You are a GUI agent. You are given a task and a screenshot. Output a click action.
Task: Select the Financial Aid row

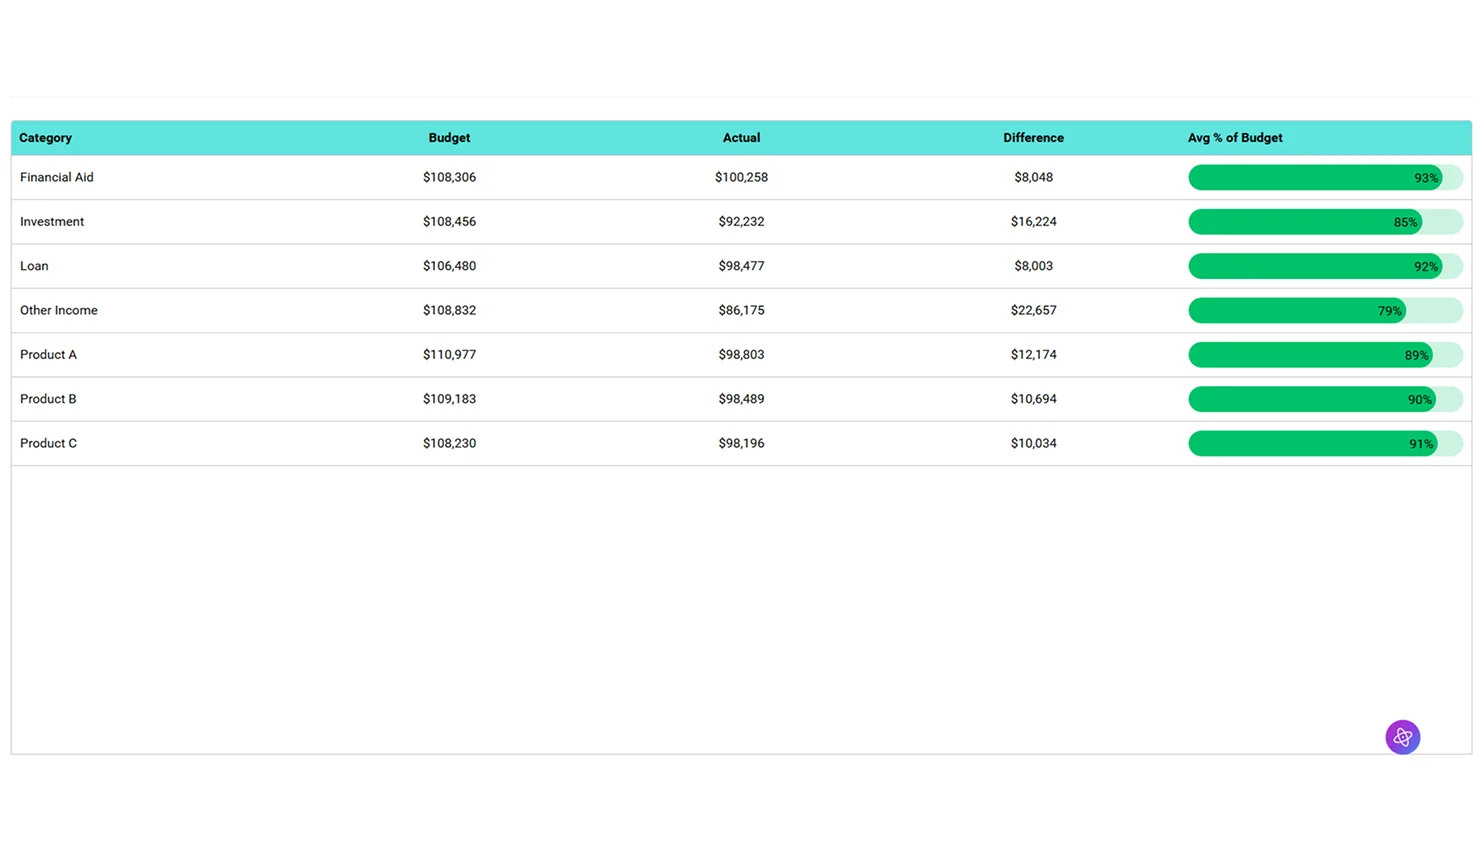pos(56,177)
